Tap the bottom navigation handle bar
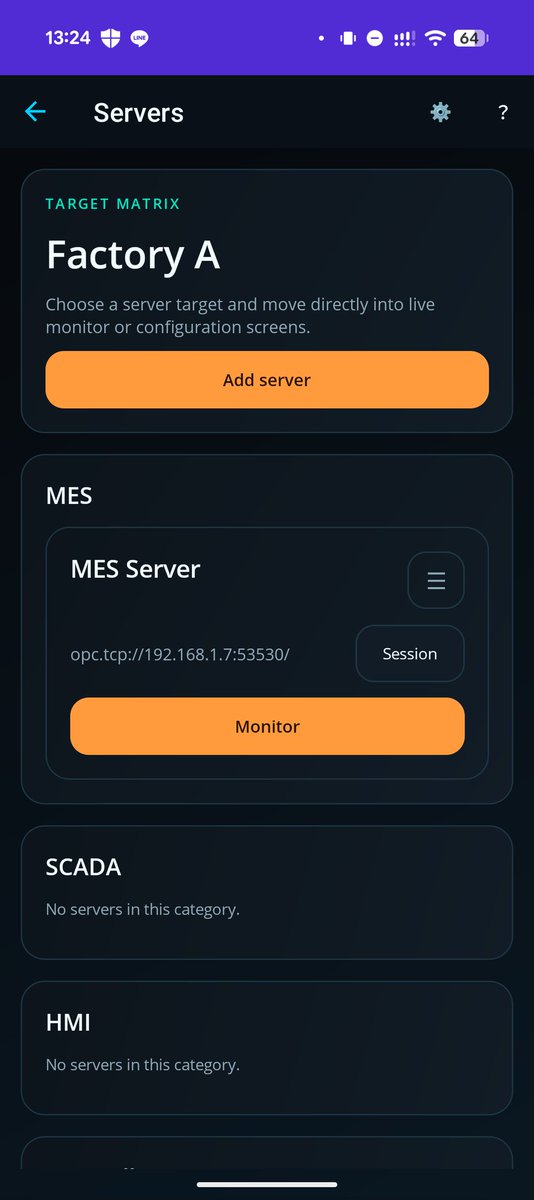The image size is (534, 1200). [x=267, y=1185]
